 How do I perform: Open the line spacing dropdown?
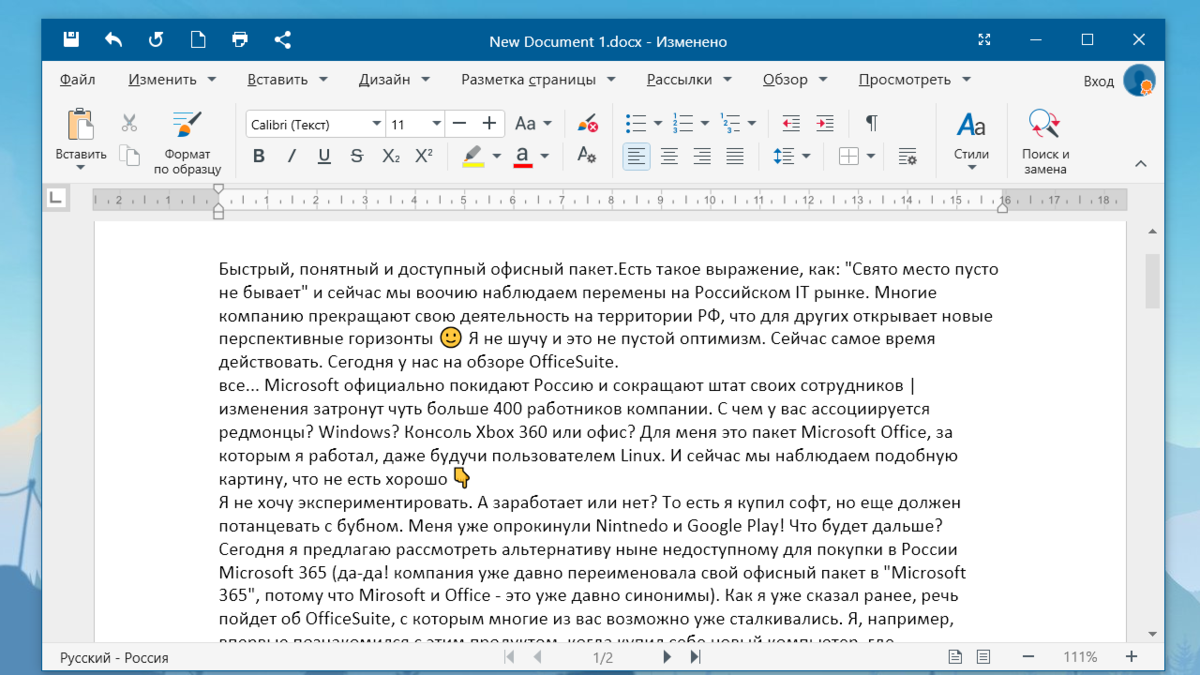click(x=805, y=156)
